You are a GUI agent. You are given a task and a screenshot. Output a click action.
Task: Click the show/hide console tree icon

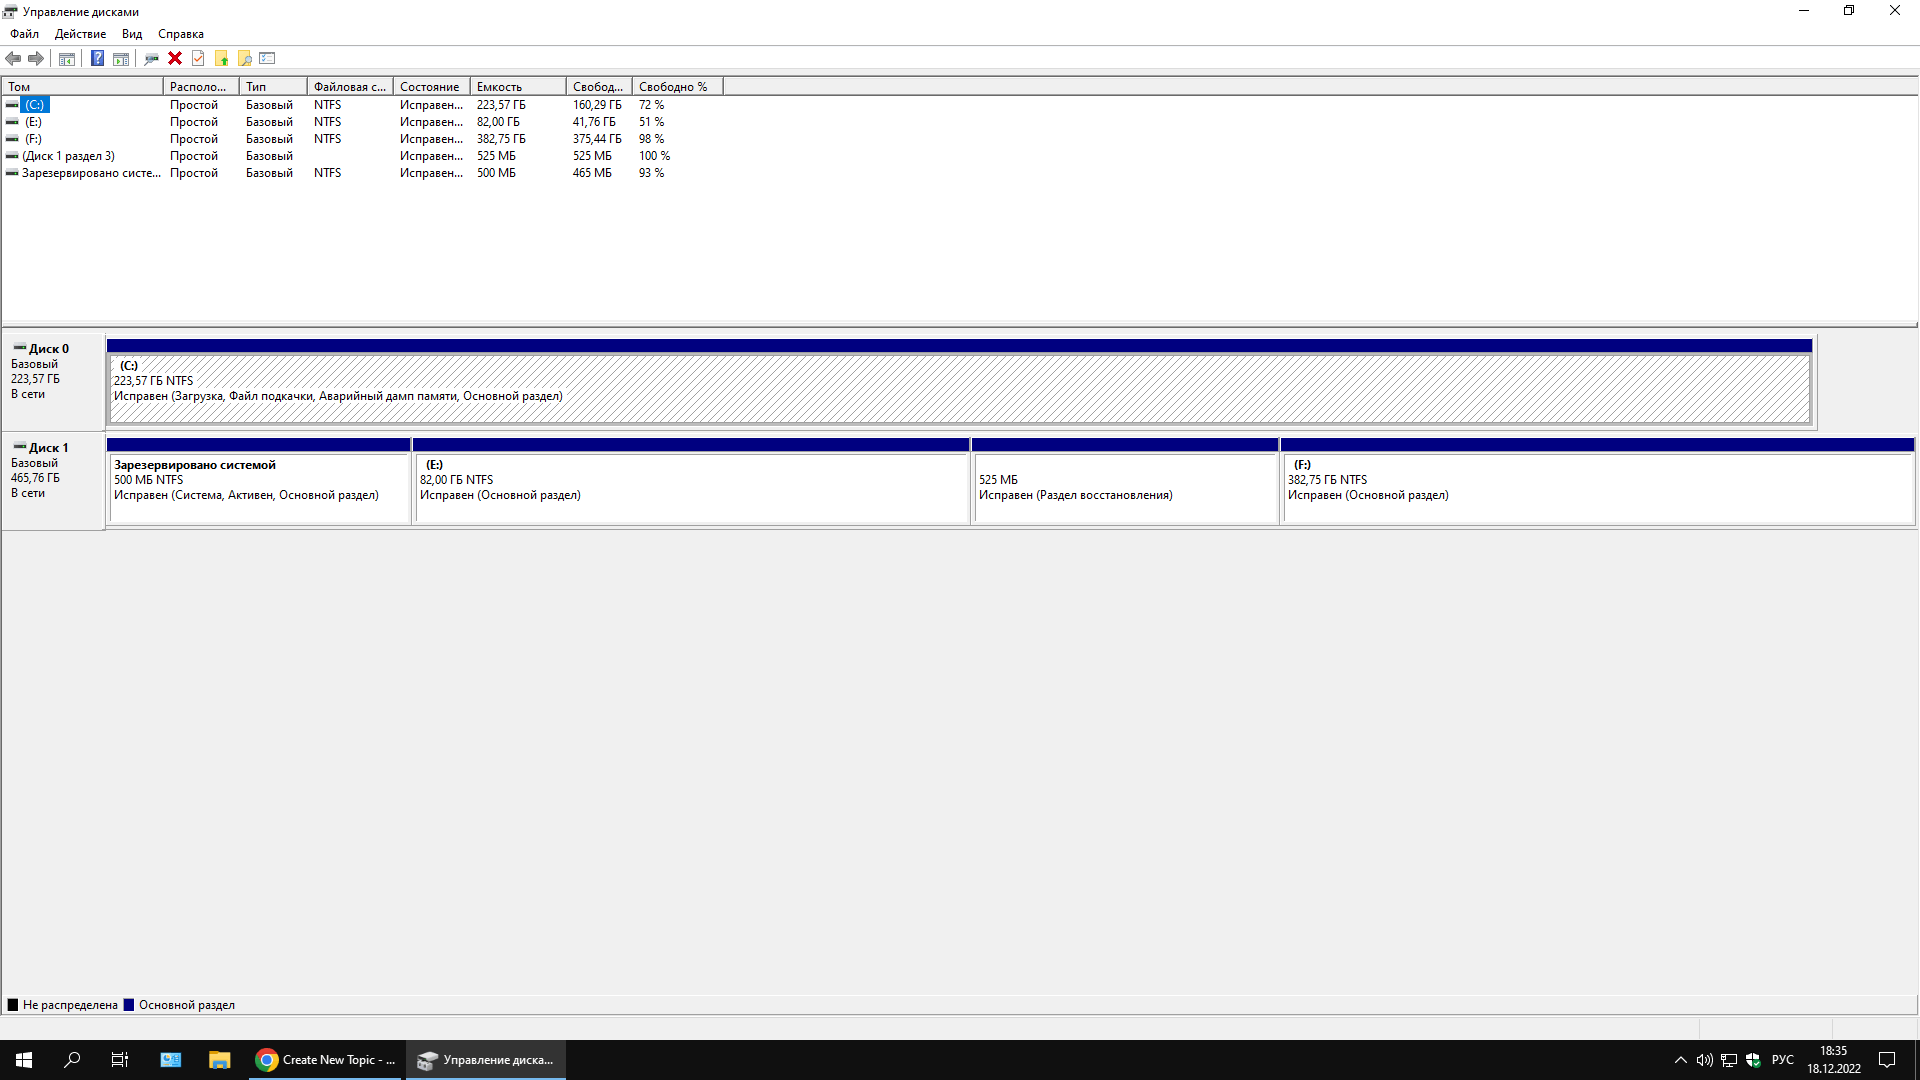67,58
